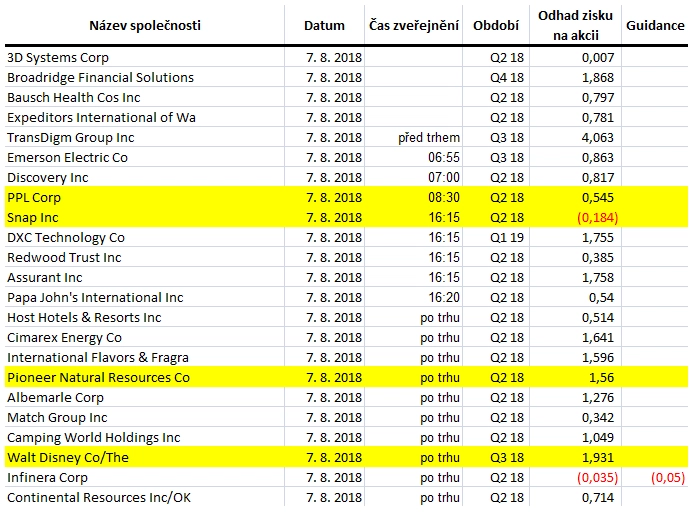
Task: Click the estimate value '4,063'
Action: [598, 138]
